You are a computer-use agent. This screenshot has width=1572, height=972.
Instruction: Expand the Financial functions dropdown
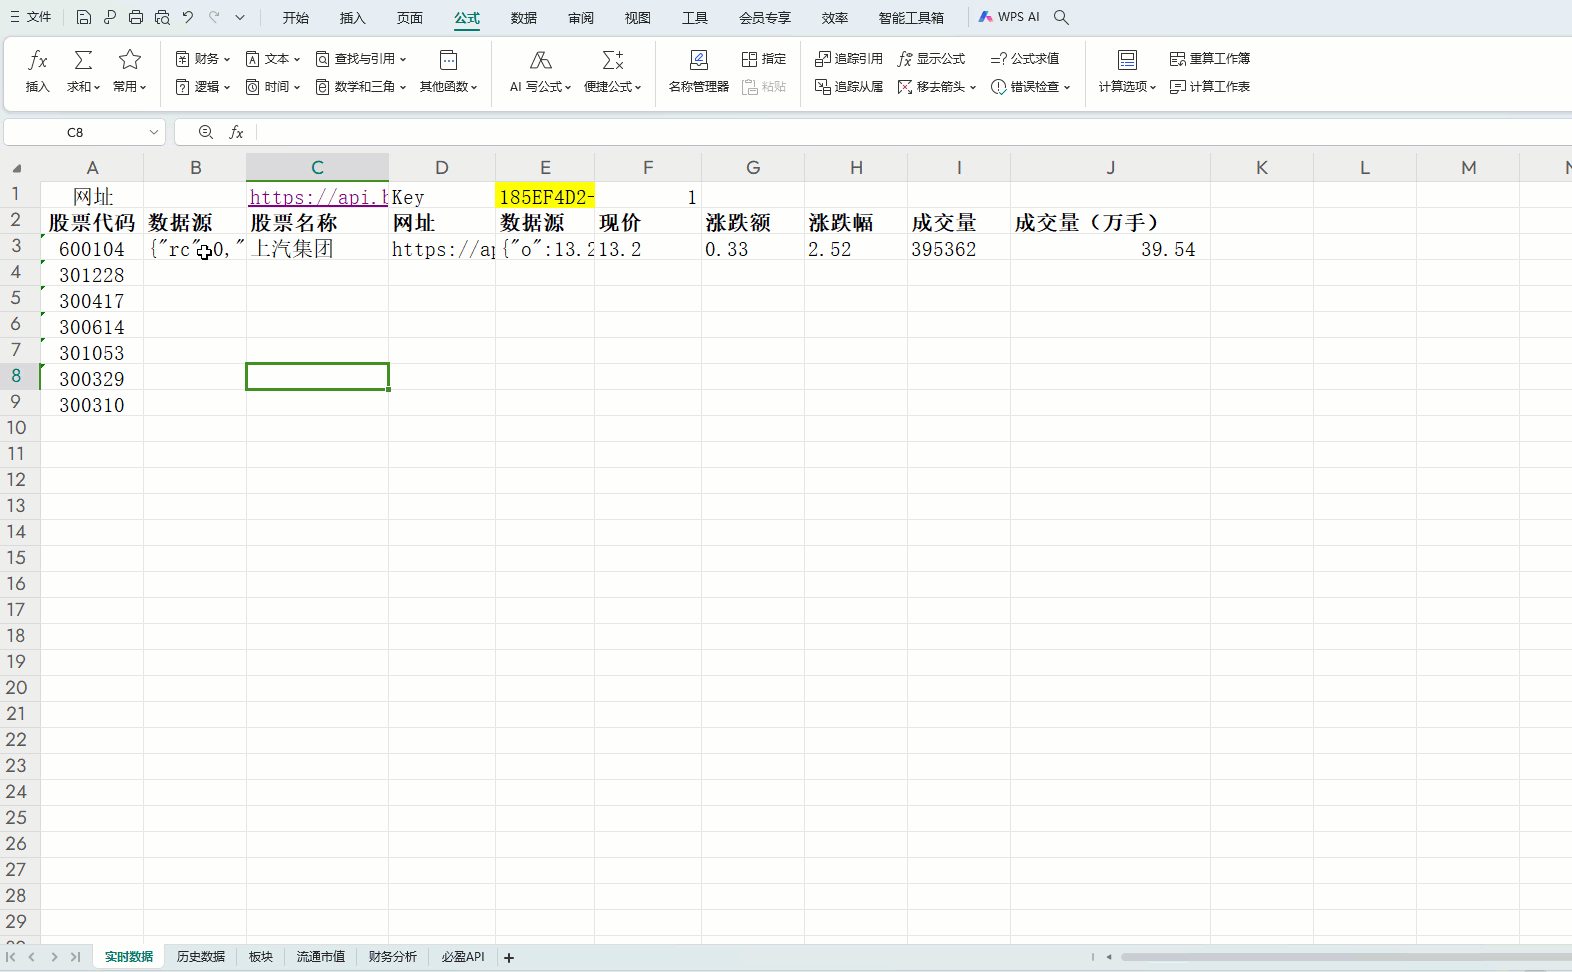pos(203,59)
